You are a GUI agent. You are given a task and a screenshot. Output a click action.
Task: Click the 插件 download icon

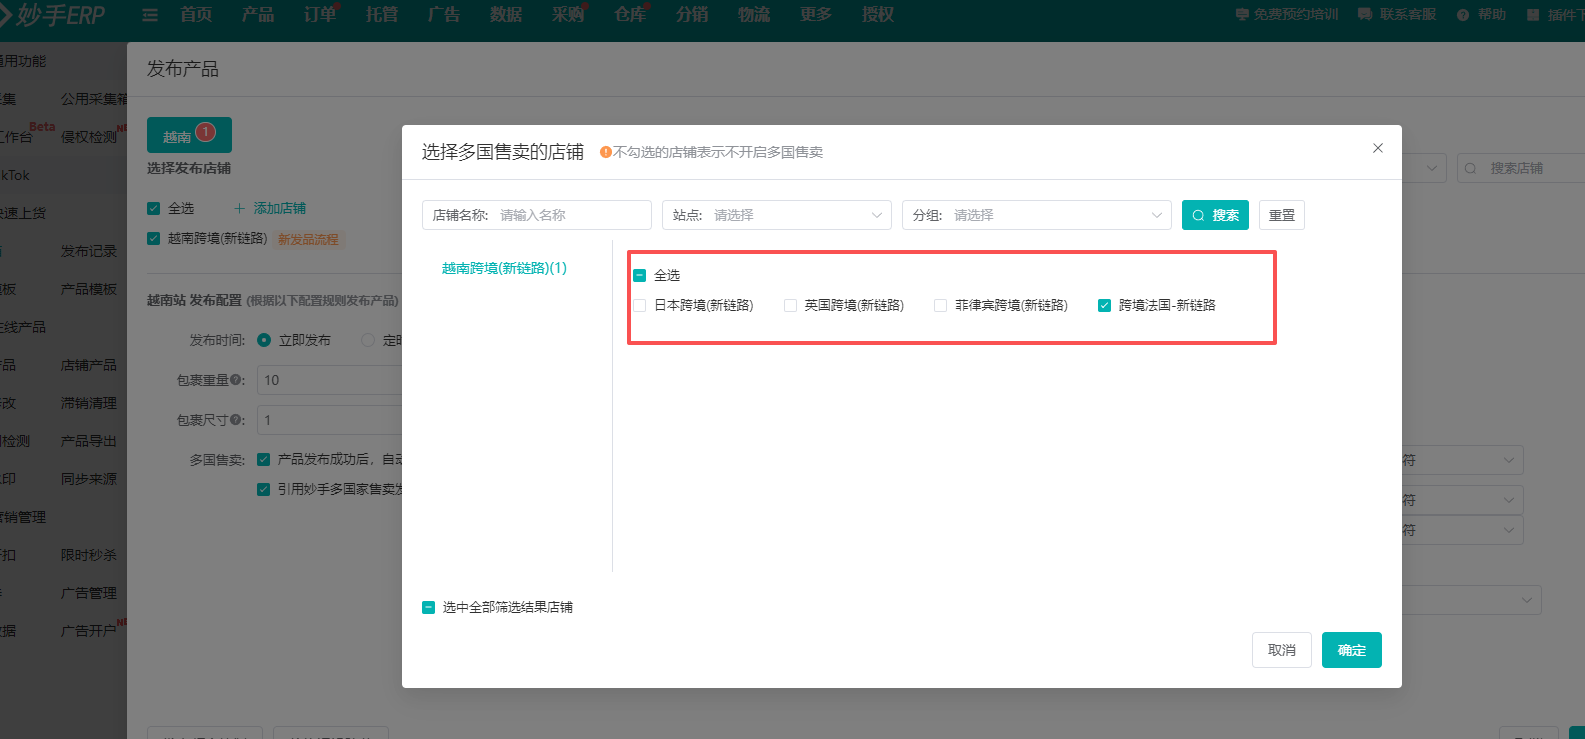[1533, 15]
